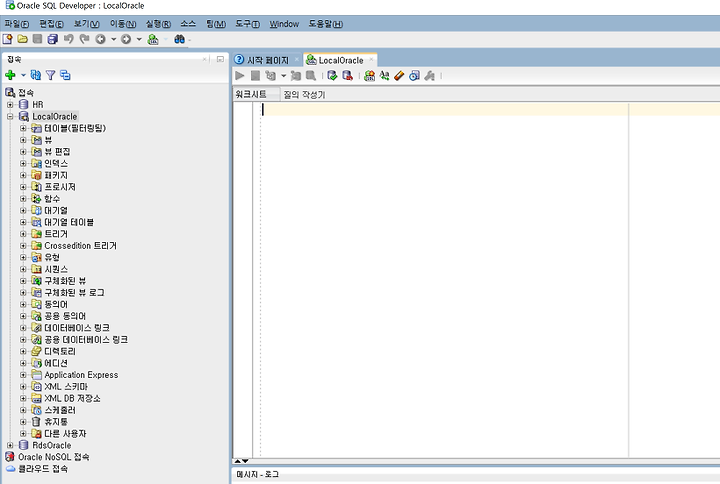This screenshot has width=720, height=484.
Task: Commit changes with the commit icon
Action: [x=332, y=75]
